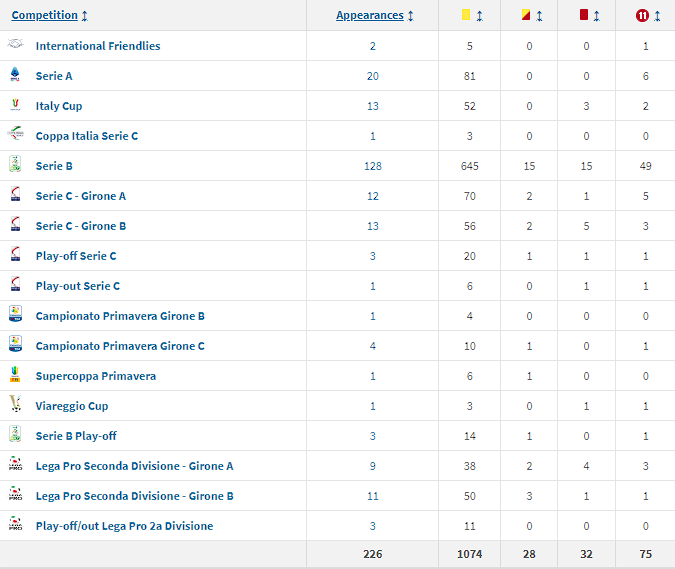The height and width of the screenshot is (569, 675).
Task: Click the Supercoppa Primavera logo icon
Action: point(15,375)
